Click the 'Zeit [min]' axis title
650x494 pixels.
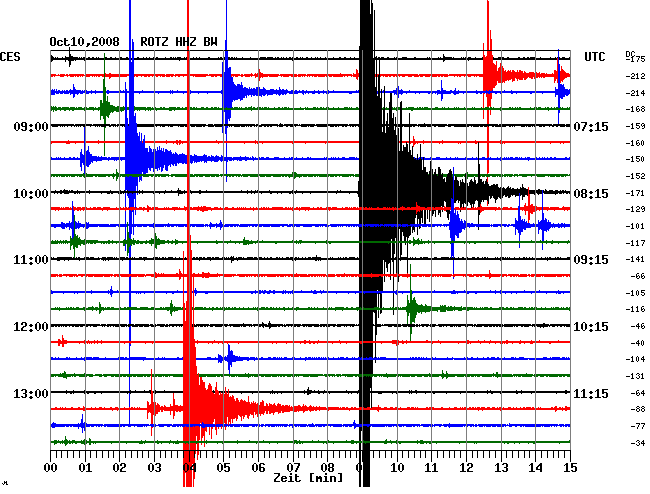click(x=308, y=478)
